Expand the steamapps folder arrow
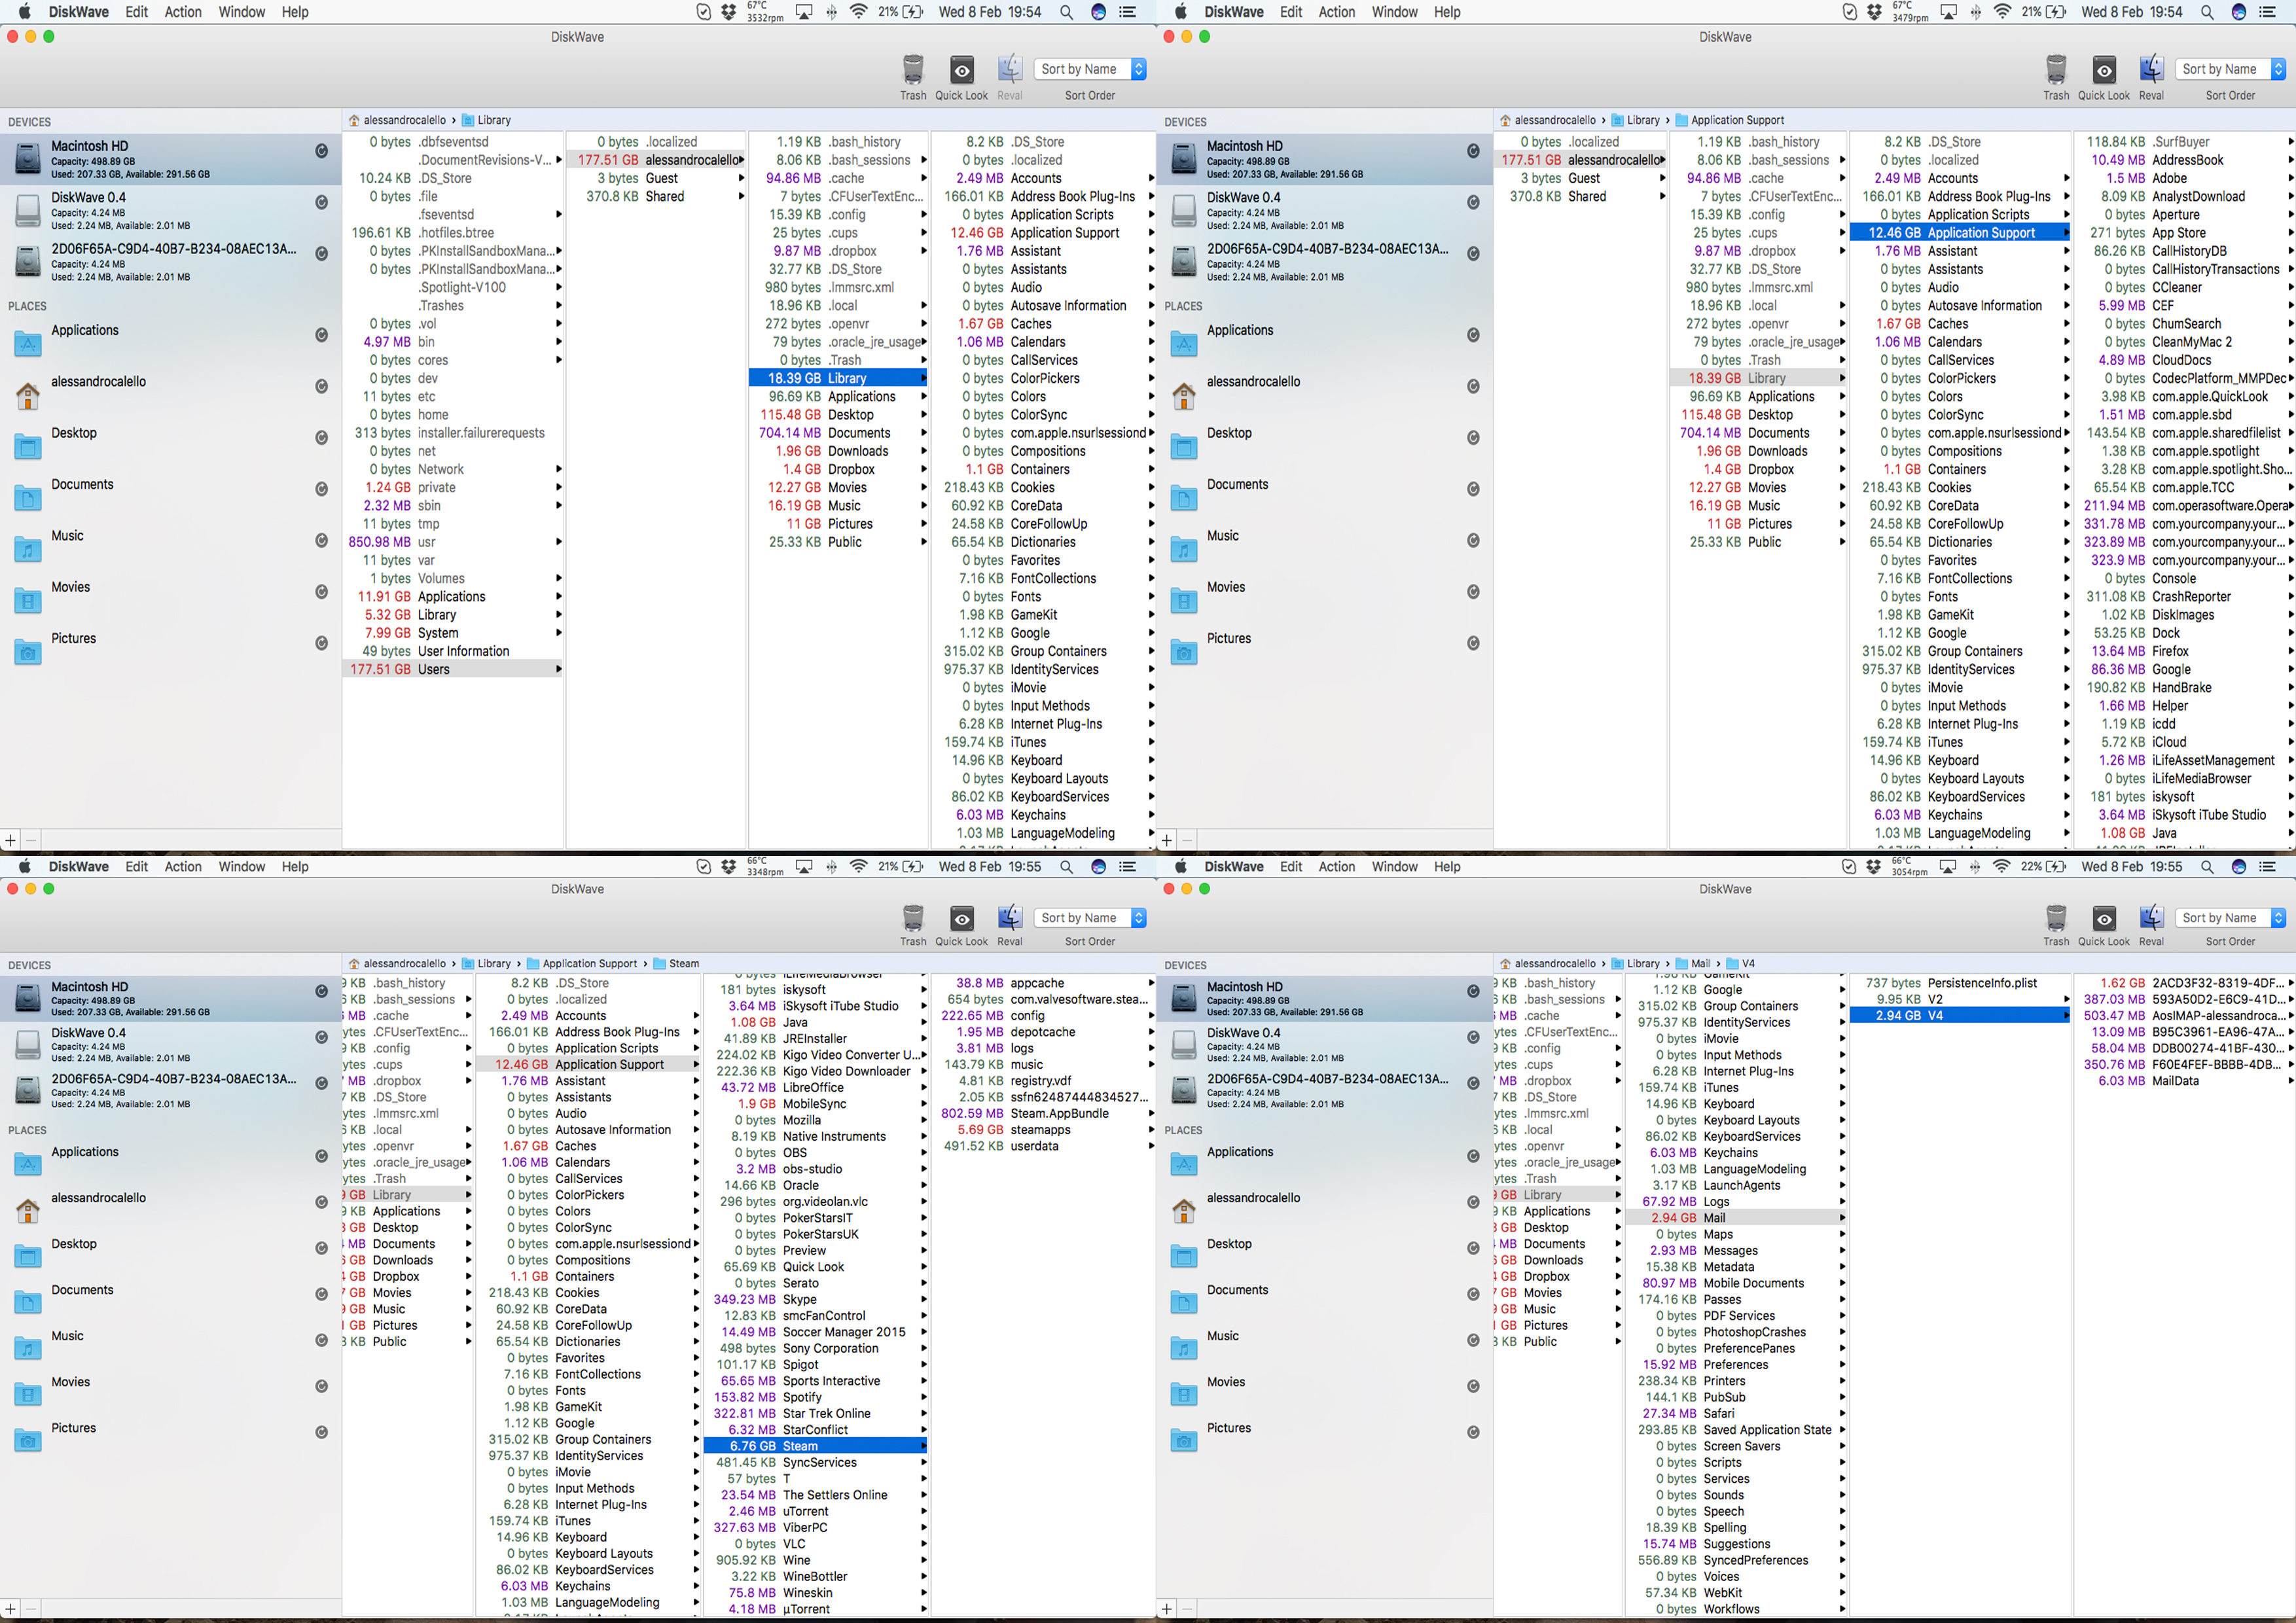 pyautogui.click(x=1151, y=1130)
